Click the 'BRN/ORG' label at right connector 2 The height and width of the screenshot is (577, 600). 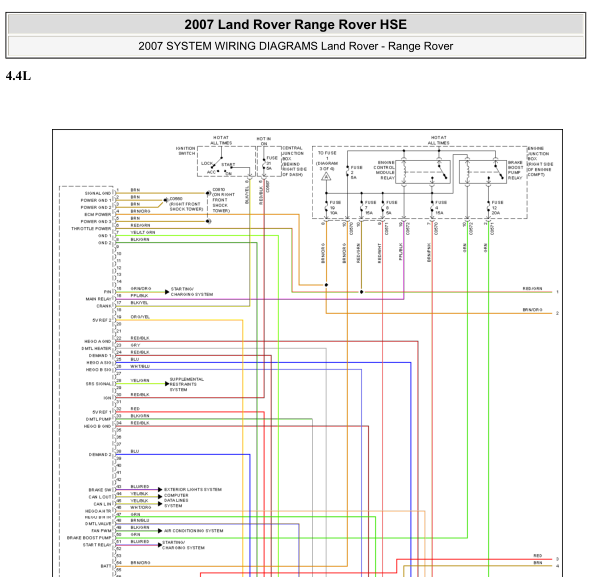[532, 310]
